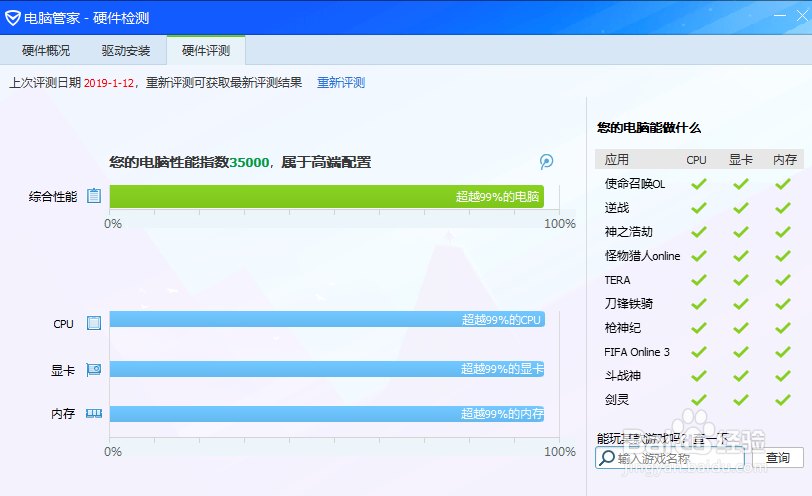Click the 重新评测 link

click(341, 83)
